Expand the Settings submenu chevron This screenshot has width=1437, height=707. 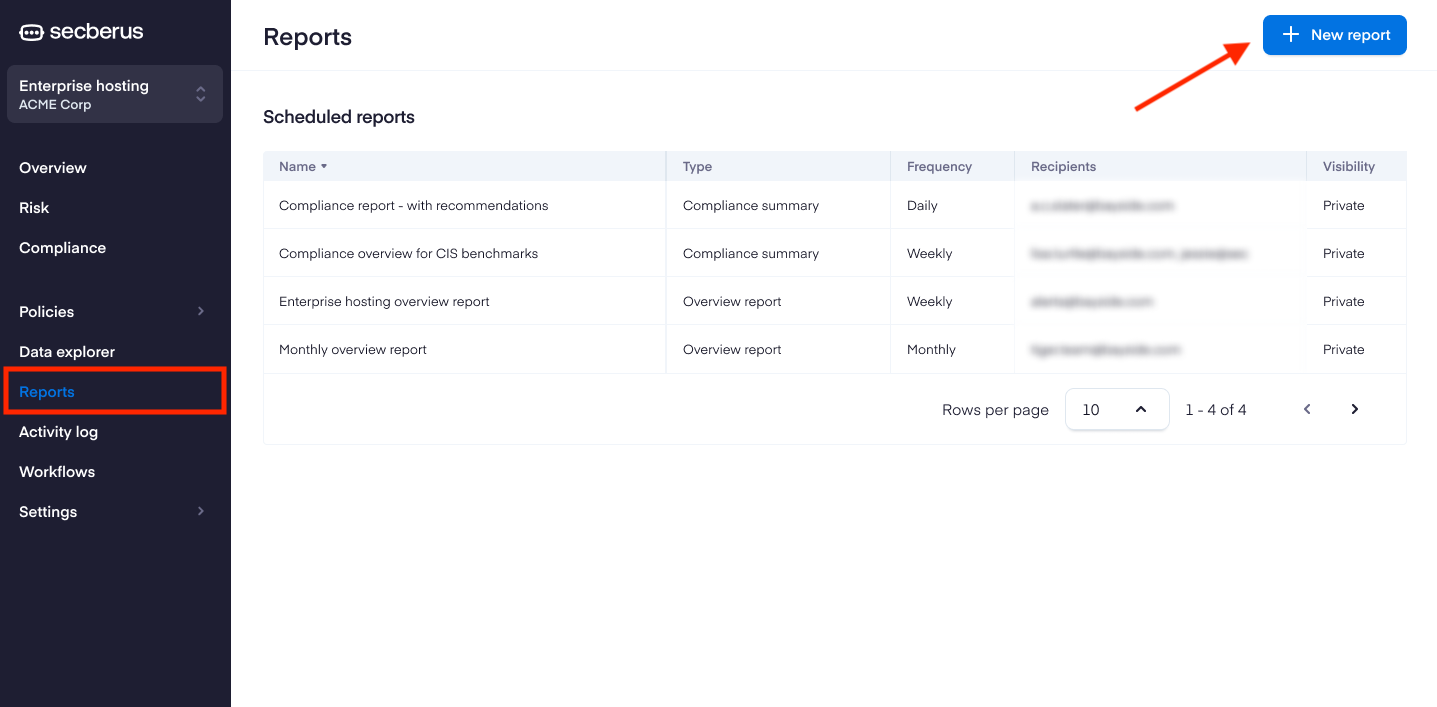201,511
